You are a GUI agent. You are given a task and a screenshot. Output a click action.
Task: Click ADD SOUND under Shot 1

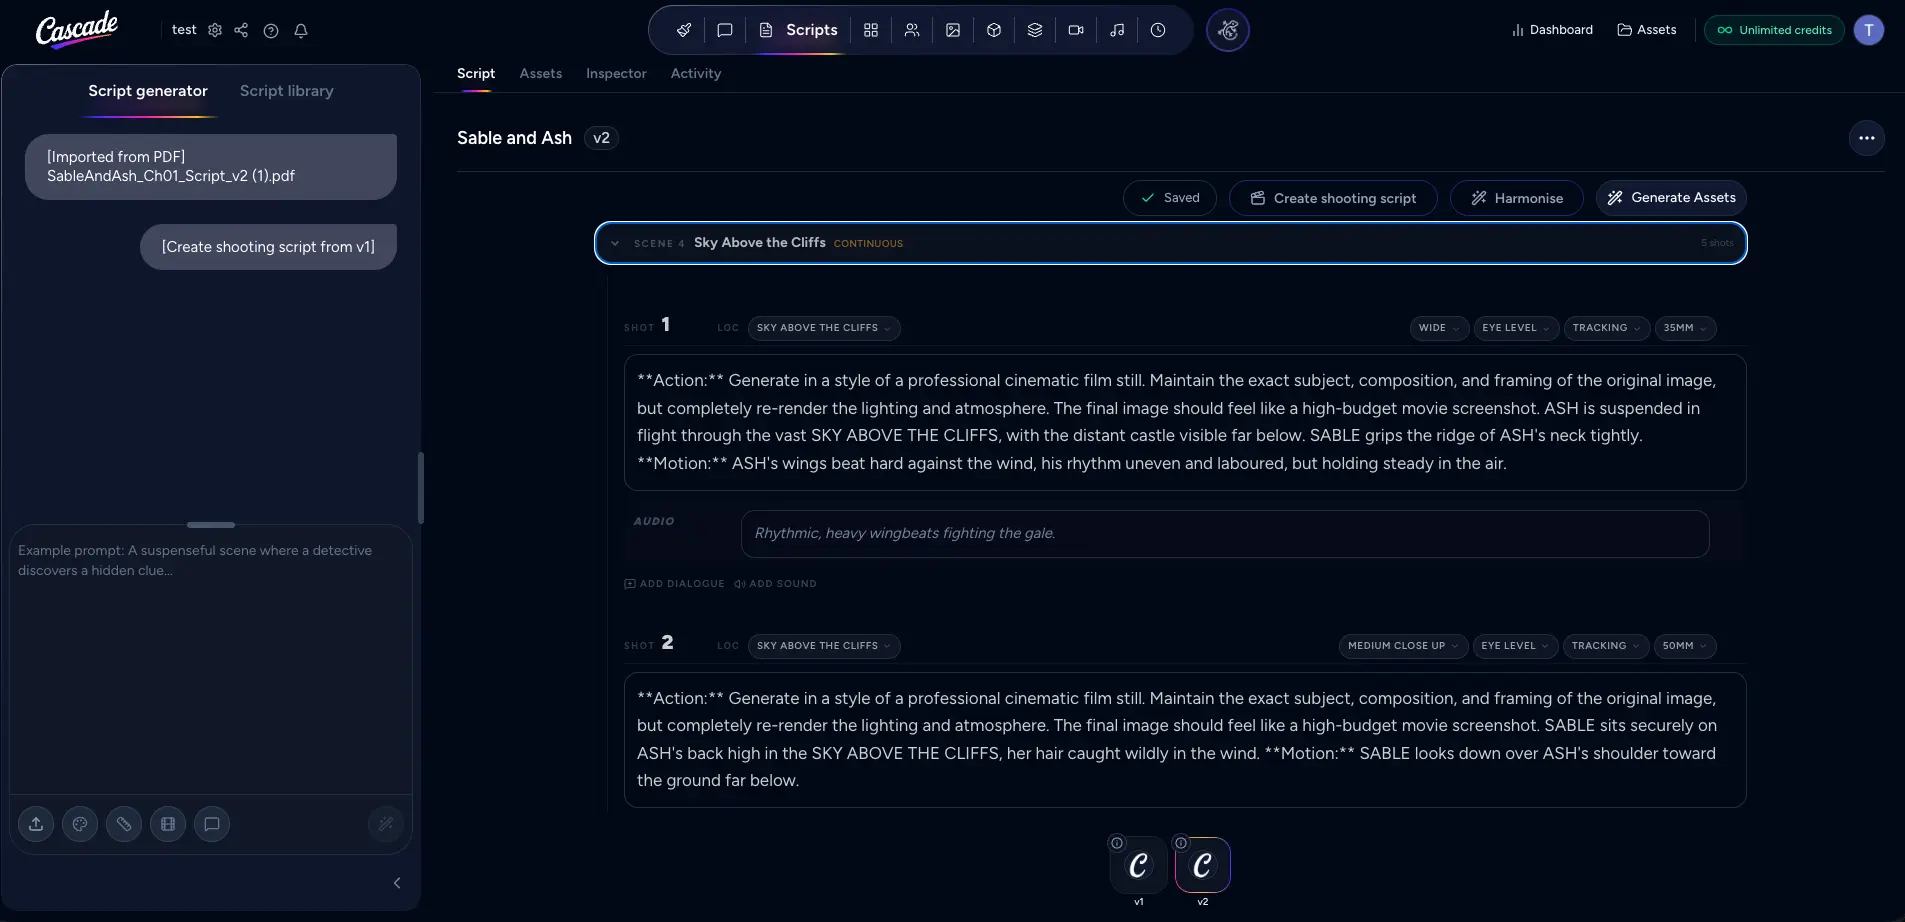pyautogui.click(x=776, y=584)
